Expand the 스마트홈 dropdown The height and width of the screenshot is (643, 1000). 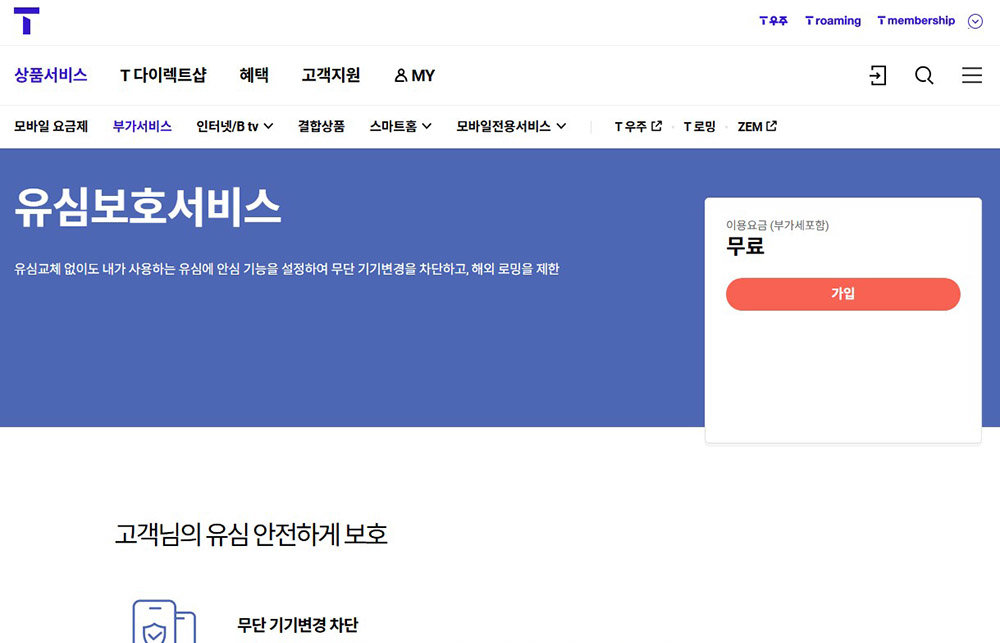[400, 127]
